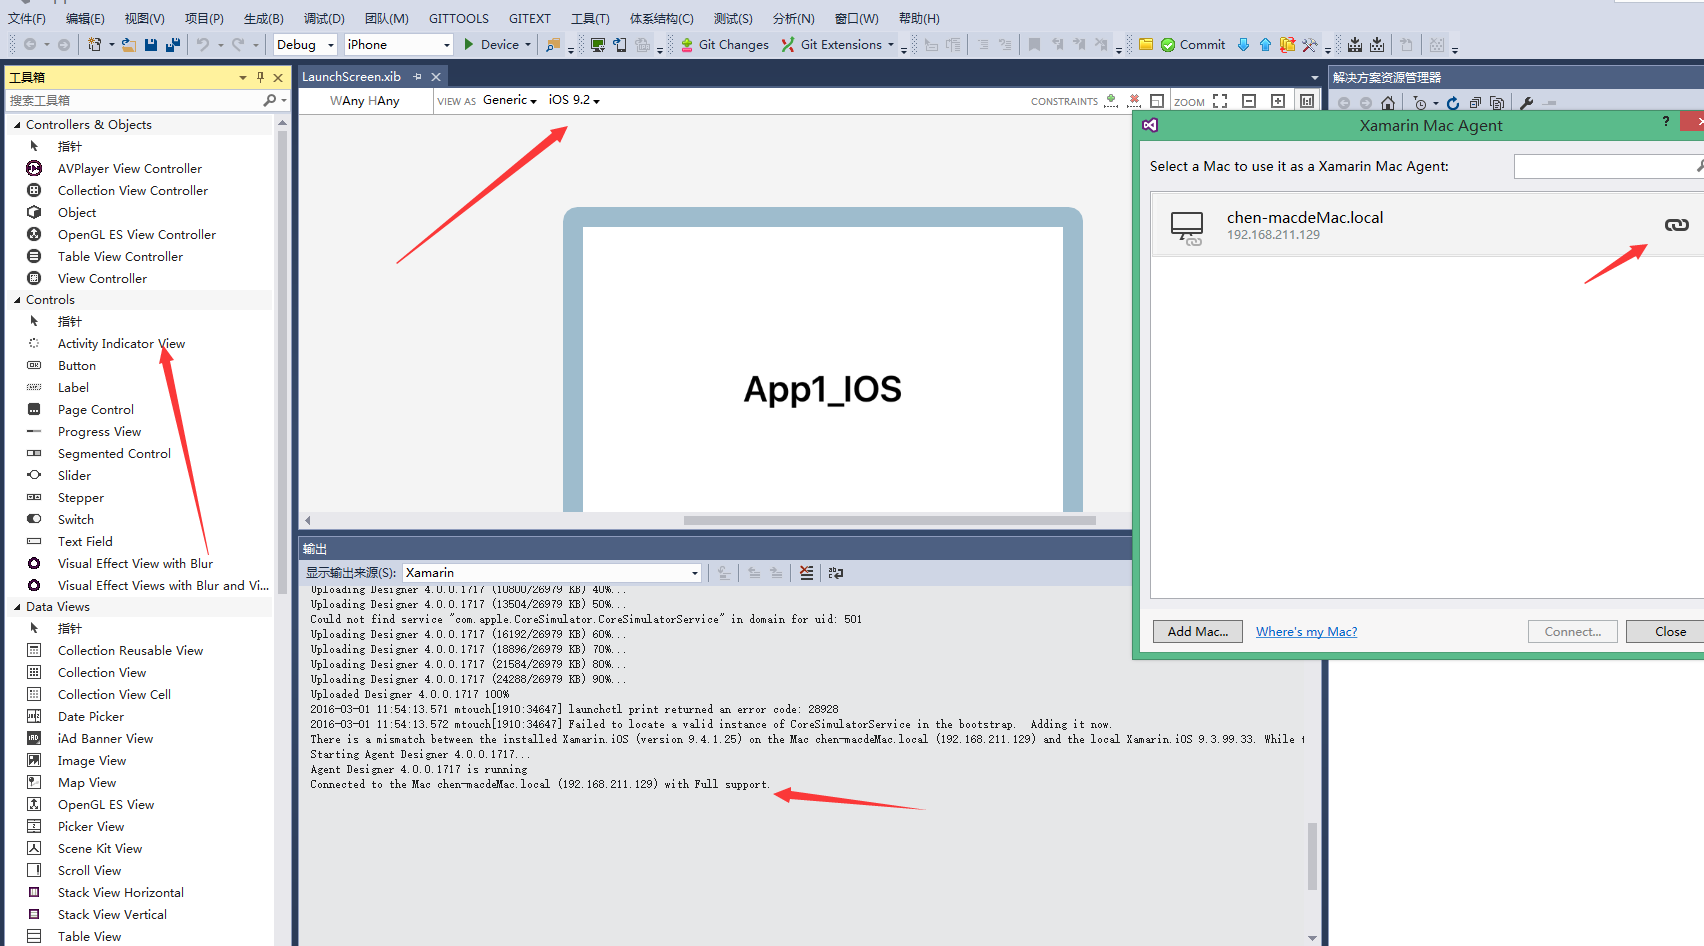Click the remove constraints red X icon
This screenshot has height=946, width=1704.
coord(1134,101)
